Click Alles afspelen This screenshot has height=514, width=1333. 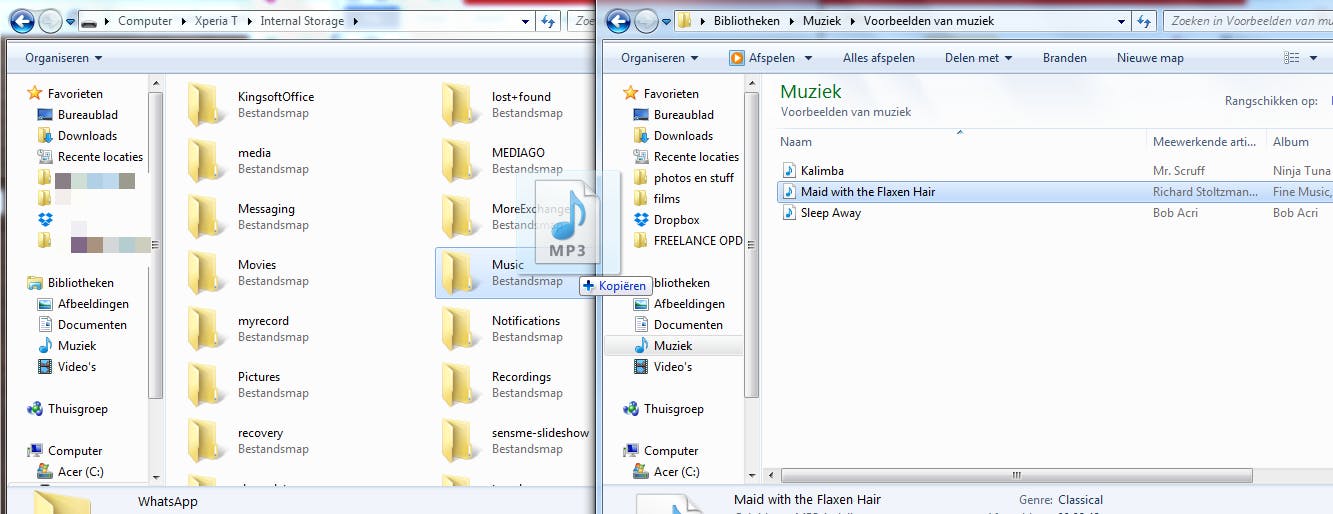[x=879, y=58]
